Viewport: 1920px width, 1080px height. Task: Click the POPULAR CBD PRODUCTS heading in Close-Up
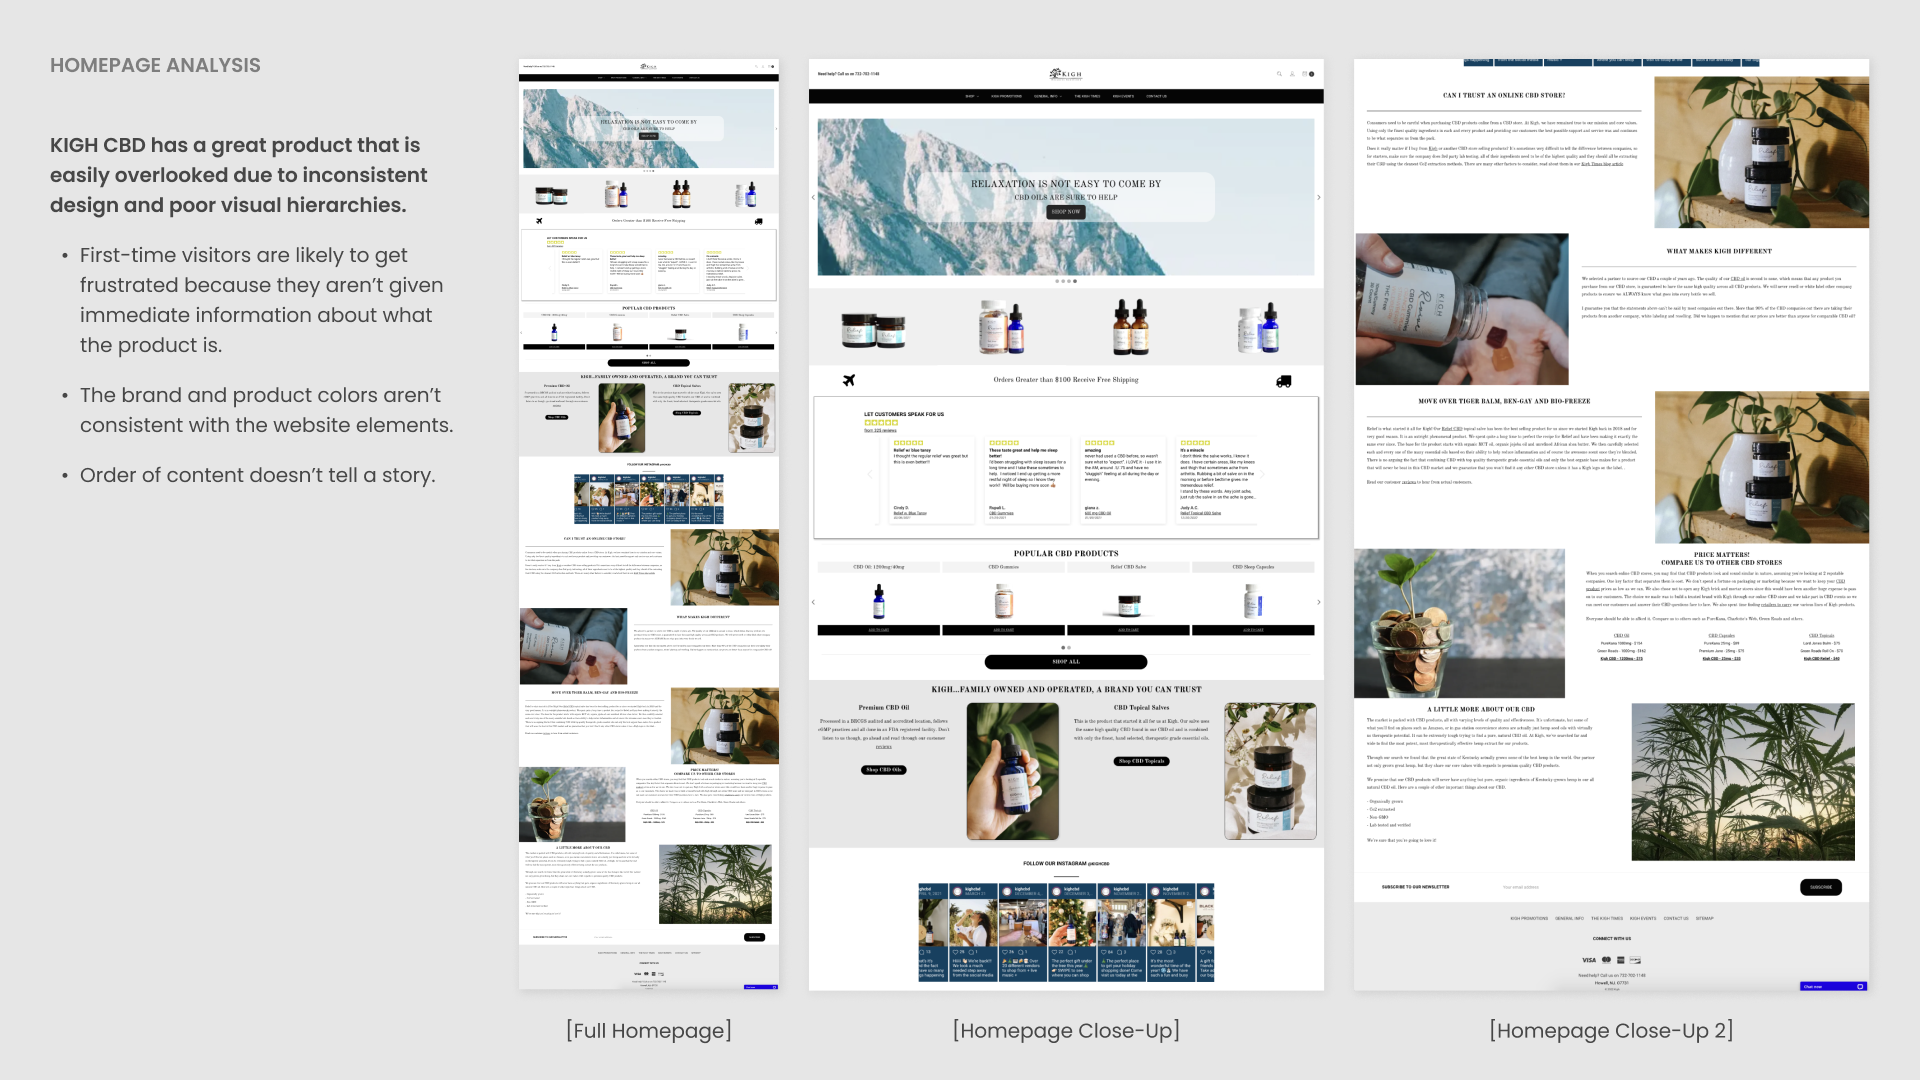pos(1066,553)
